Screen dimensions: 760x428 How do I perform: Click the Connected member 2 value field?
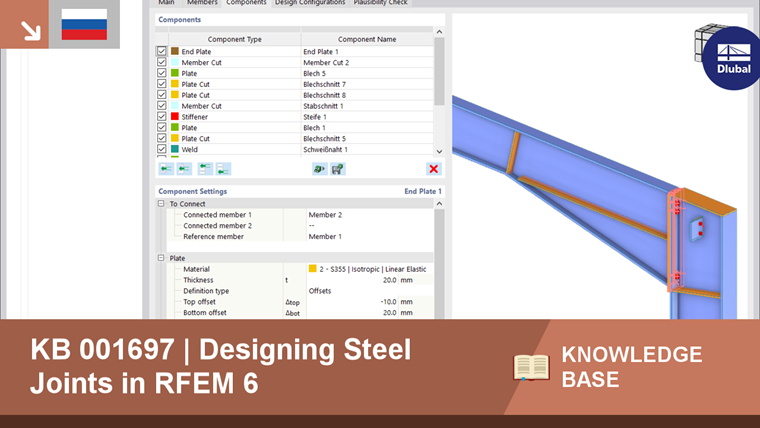370,225
